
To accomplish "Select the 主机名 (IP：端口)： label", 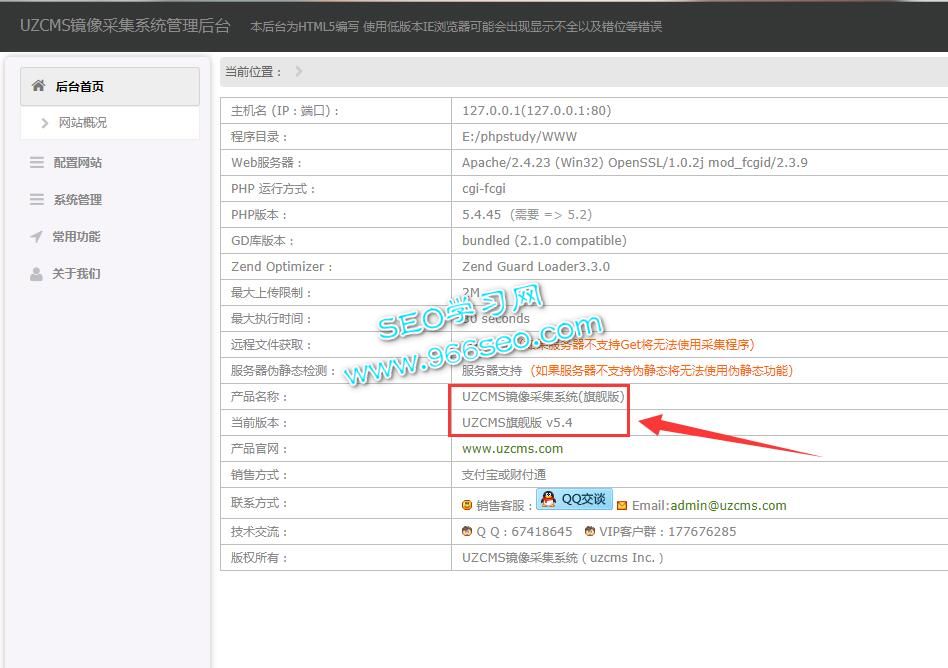I will click(x=285, y=111).
